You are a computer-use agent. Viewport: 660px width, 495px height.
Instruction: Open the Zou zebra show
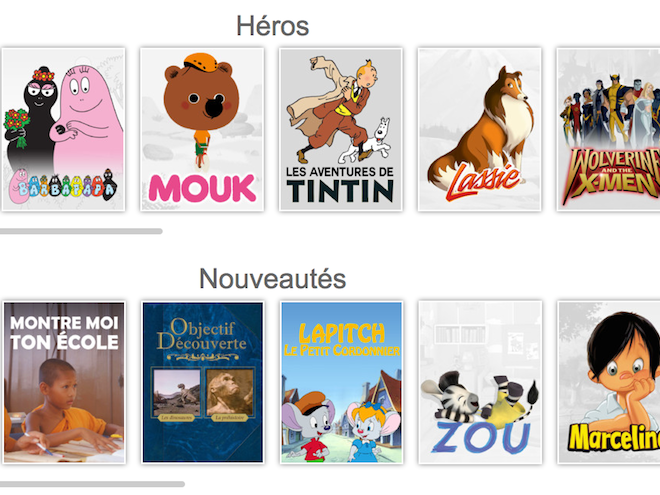[x=480, y=382]
